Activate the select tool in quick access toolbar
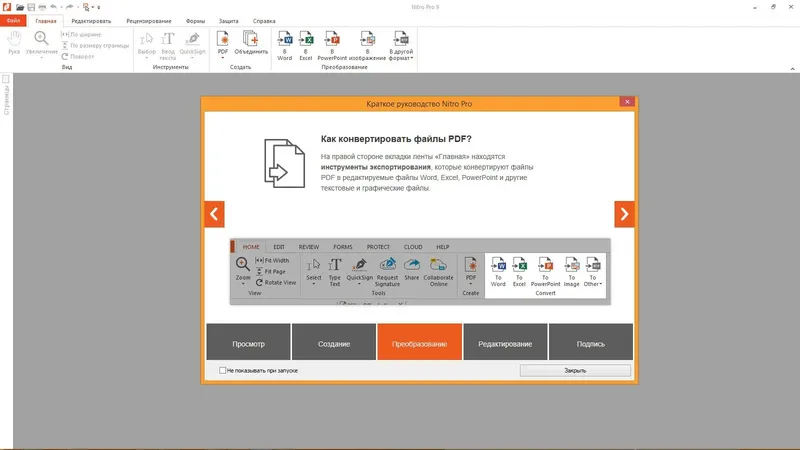 (86, 7)
